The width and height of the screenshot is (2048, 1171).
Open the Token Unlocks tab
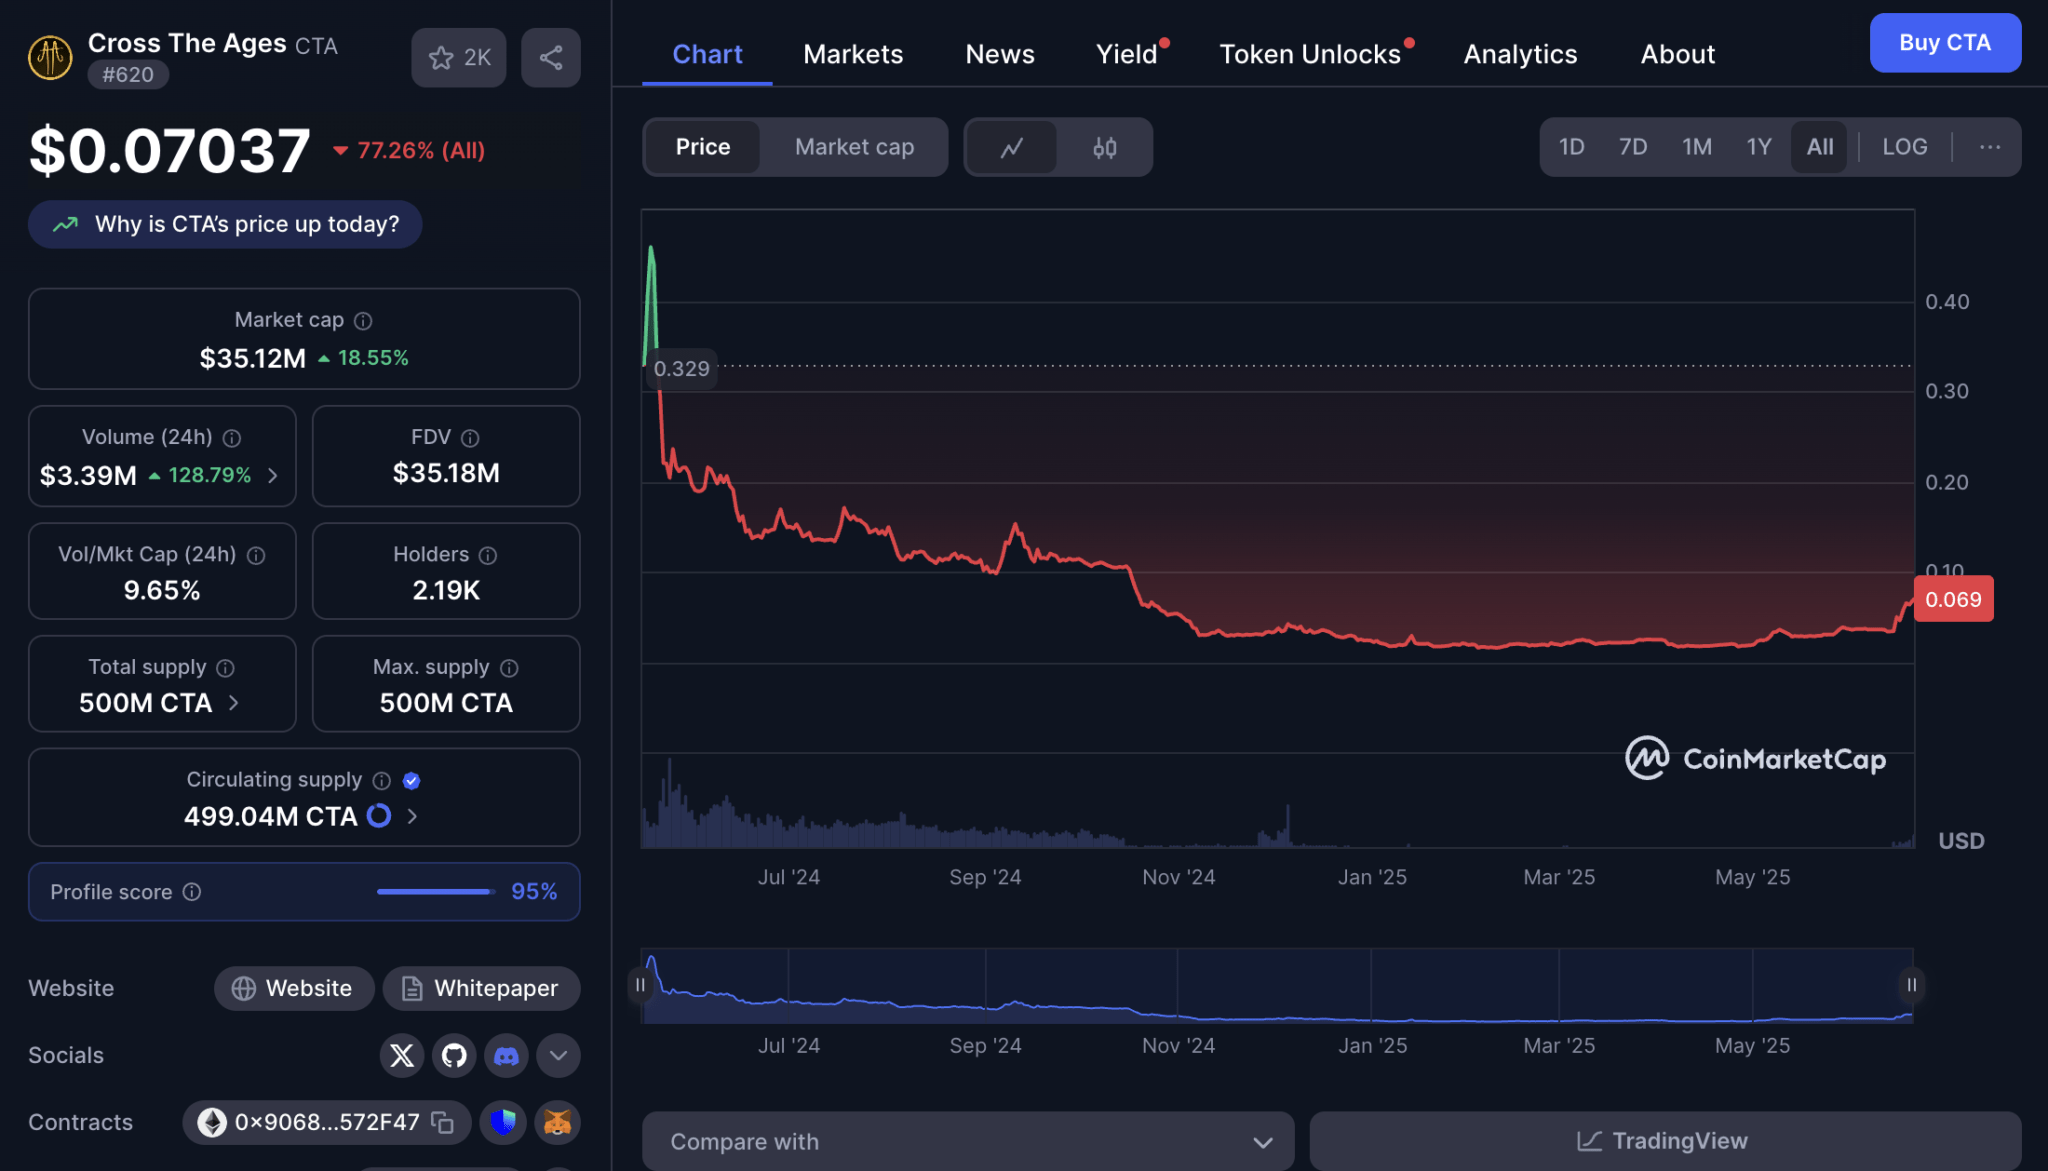point(1310,54)
